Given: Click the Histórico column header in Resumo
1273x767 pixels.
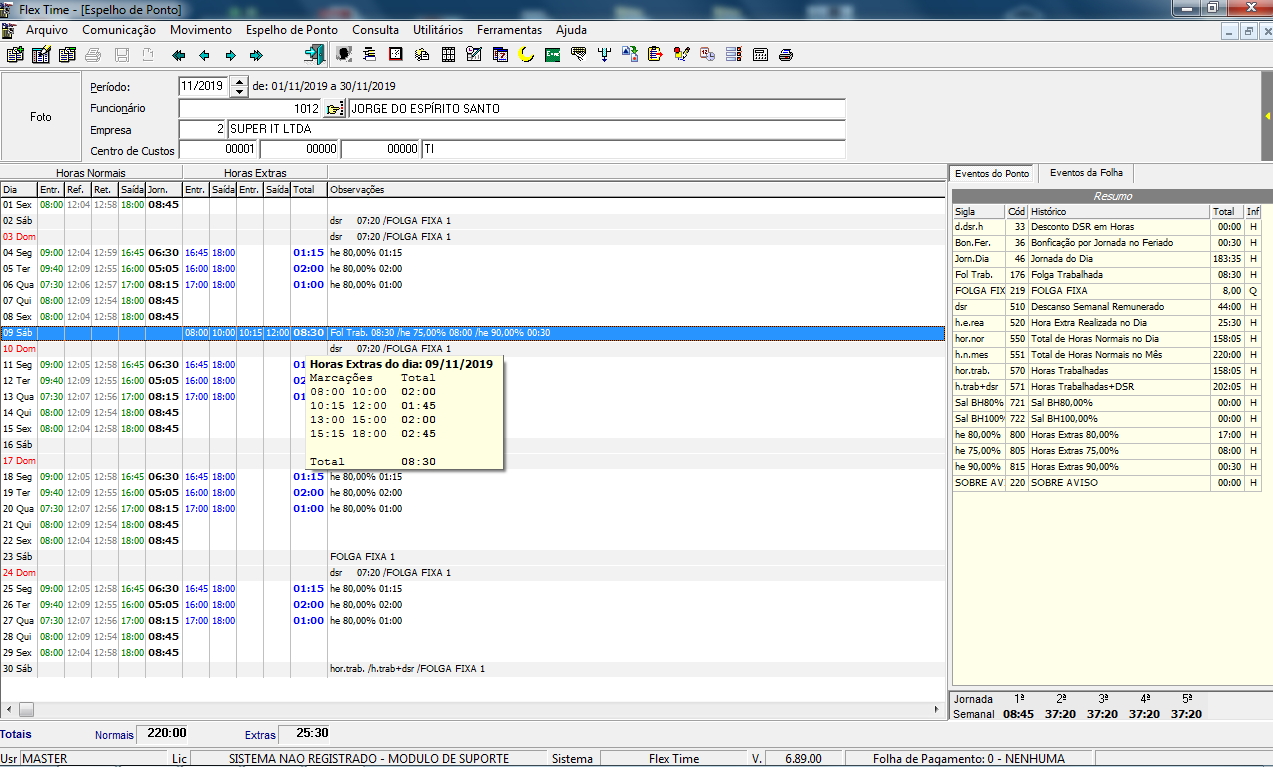Looking at the screenshot, I should tap(1118, 212).
